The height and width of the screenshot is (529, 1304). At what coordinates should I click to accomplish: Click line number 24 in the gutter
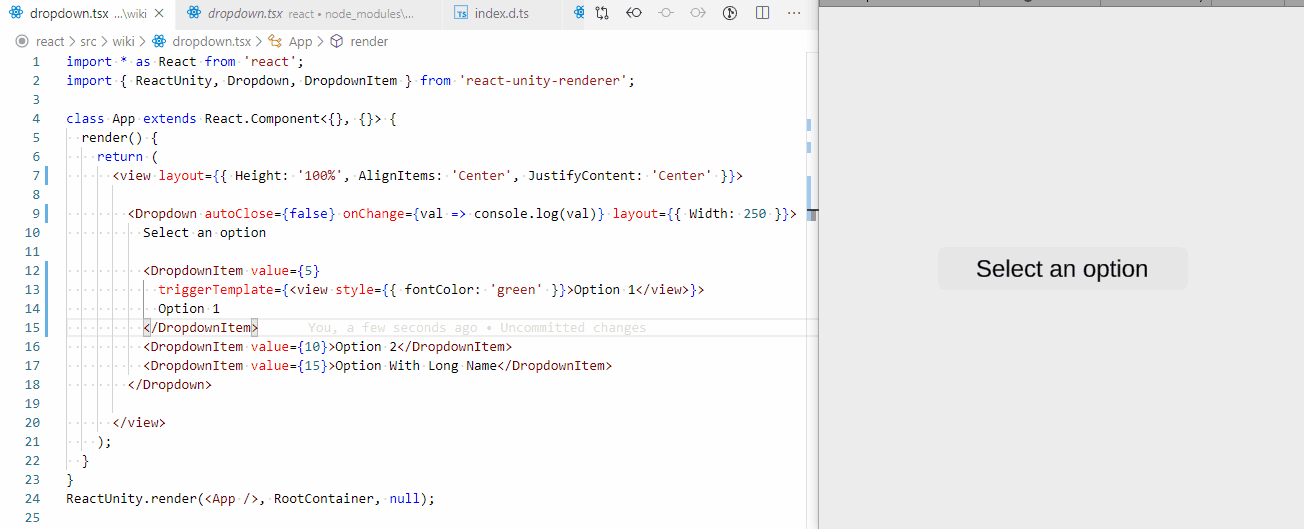pyautogui.click(x=32, y=499)
